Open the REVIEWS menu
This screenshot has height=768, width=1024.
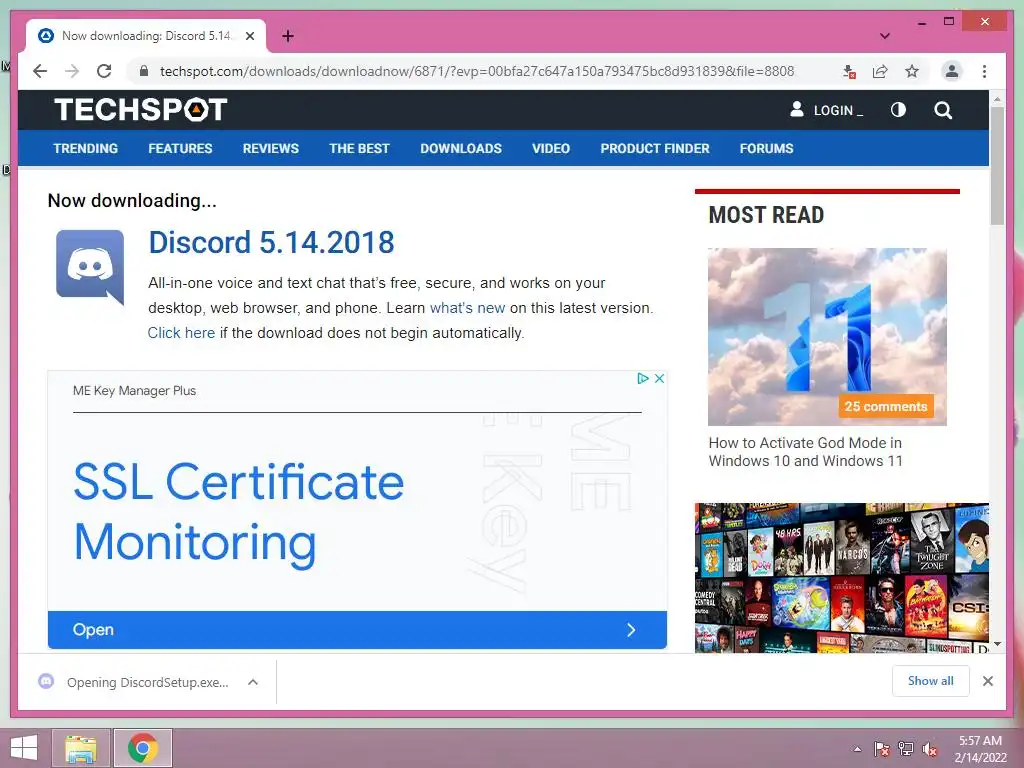[270, 148]
